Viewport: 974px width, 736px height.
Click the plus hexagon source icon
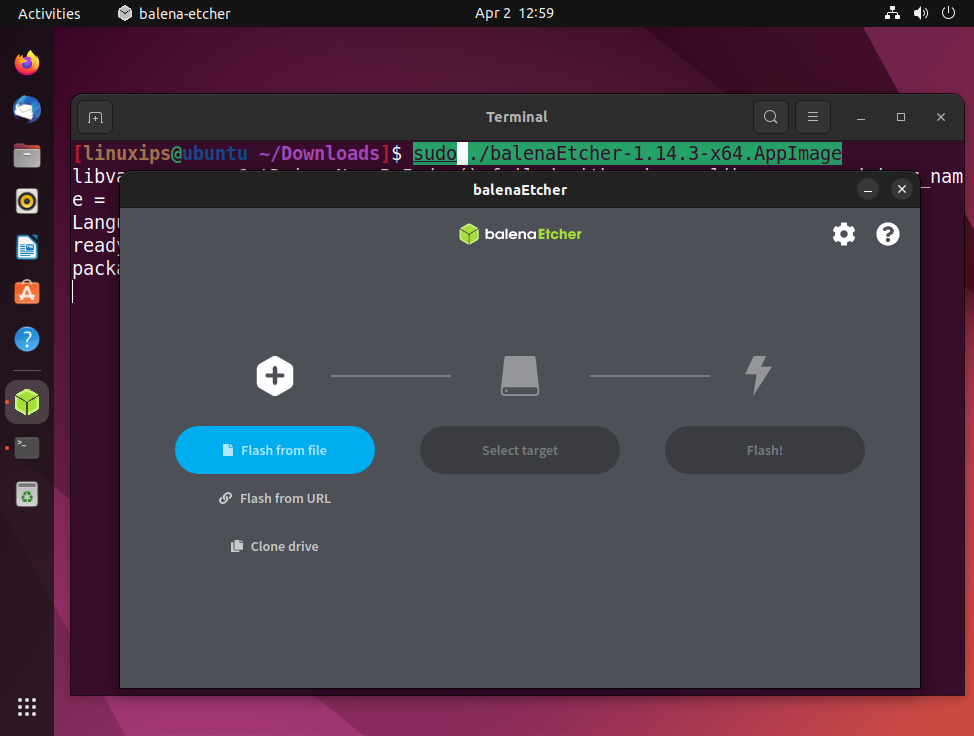click(x=275, y=376)
